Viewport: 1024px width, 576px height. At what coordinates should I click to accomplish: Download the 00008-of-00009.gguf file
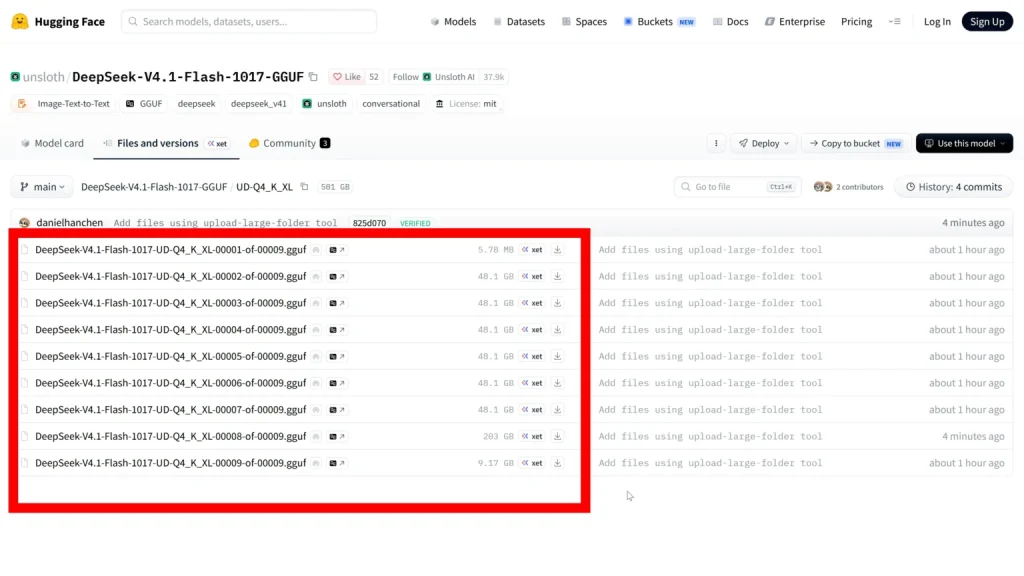557,436
